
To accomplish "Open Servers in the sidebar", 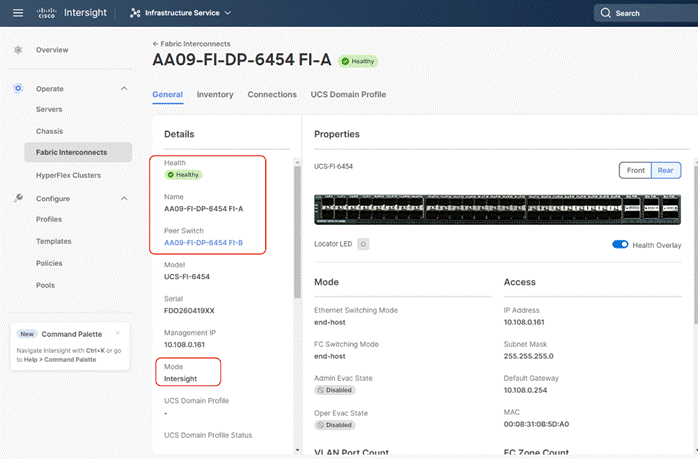I will [49, 109].
